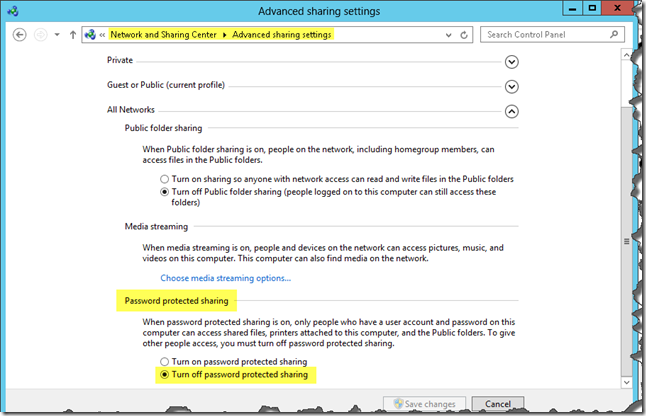Click the Password protected sharing heading
This screenshot has width=646, height=416.
(x=176, y=301)
